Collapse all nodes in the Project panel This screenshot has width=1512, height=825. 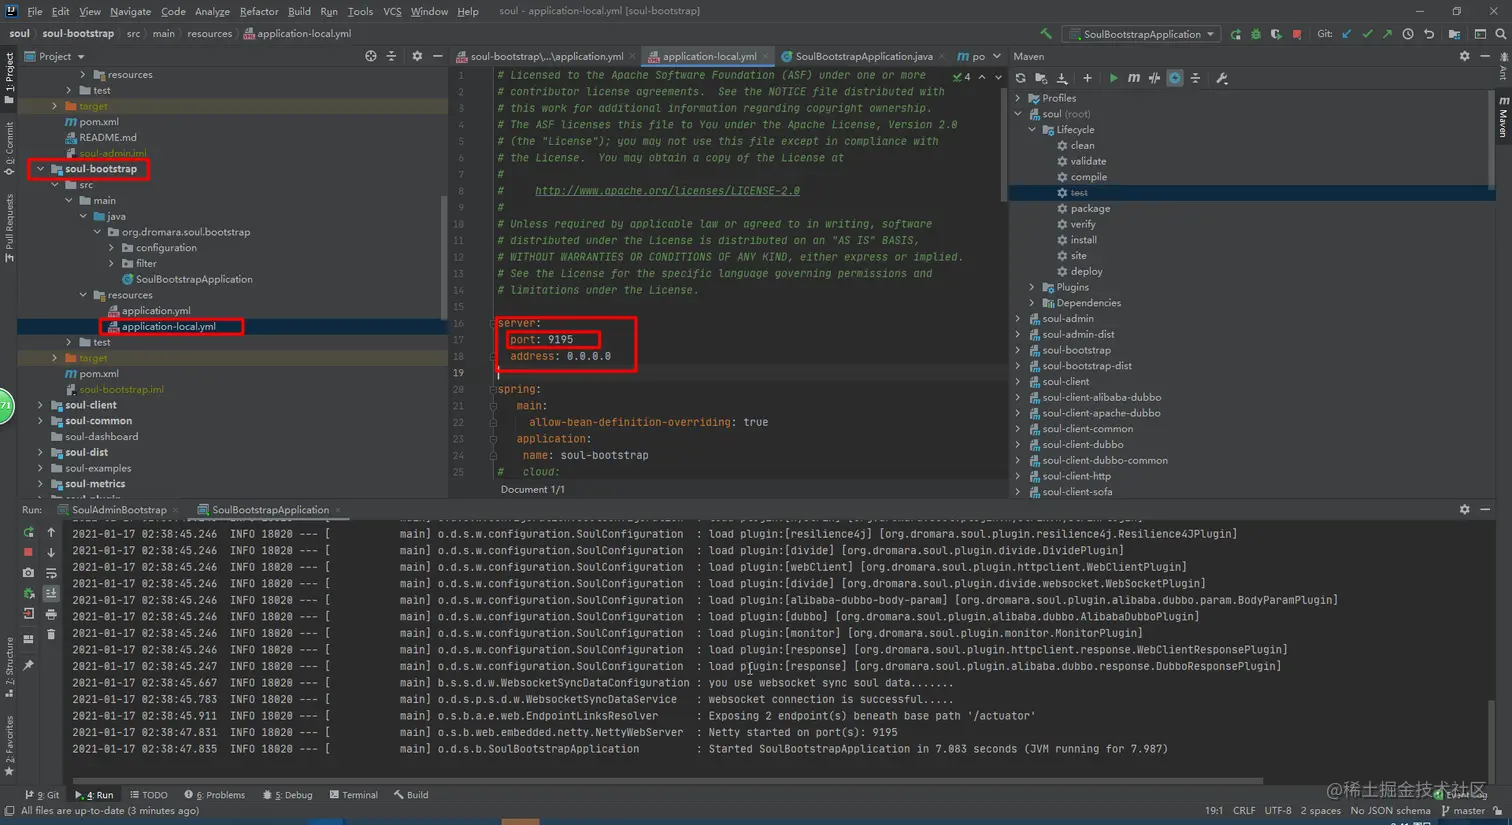(391, 56)
